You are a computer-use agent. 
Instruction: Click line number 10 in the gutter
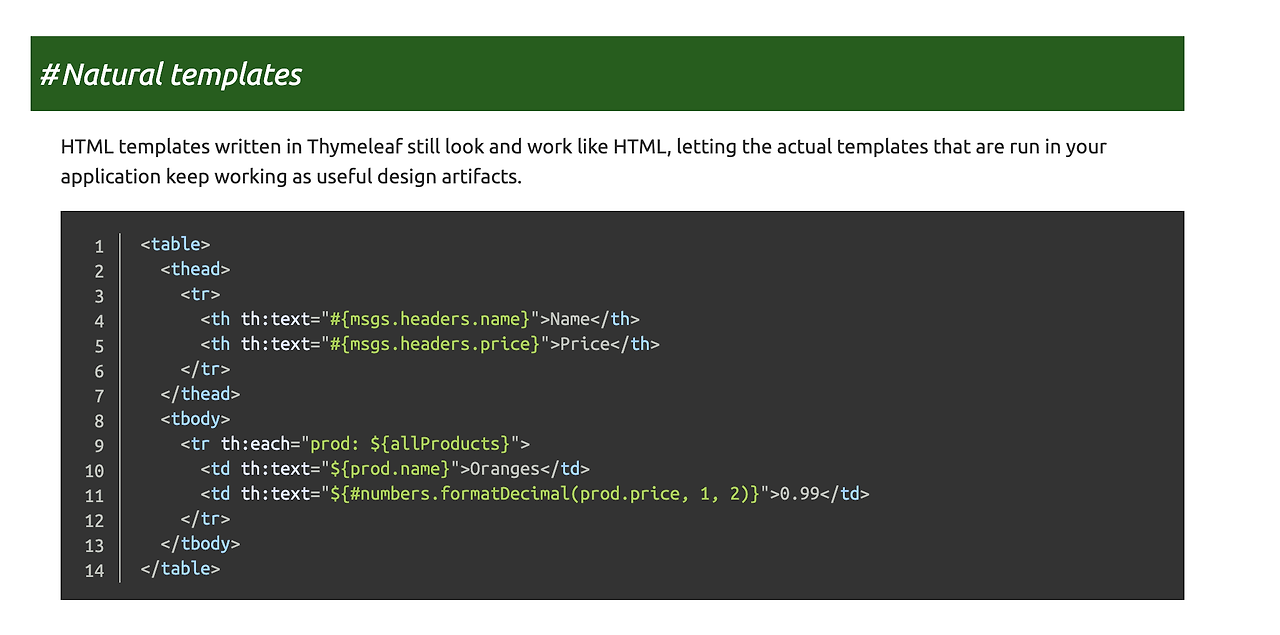[94, 471]
